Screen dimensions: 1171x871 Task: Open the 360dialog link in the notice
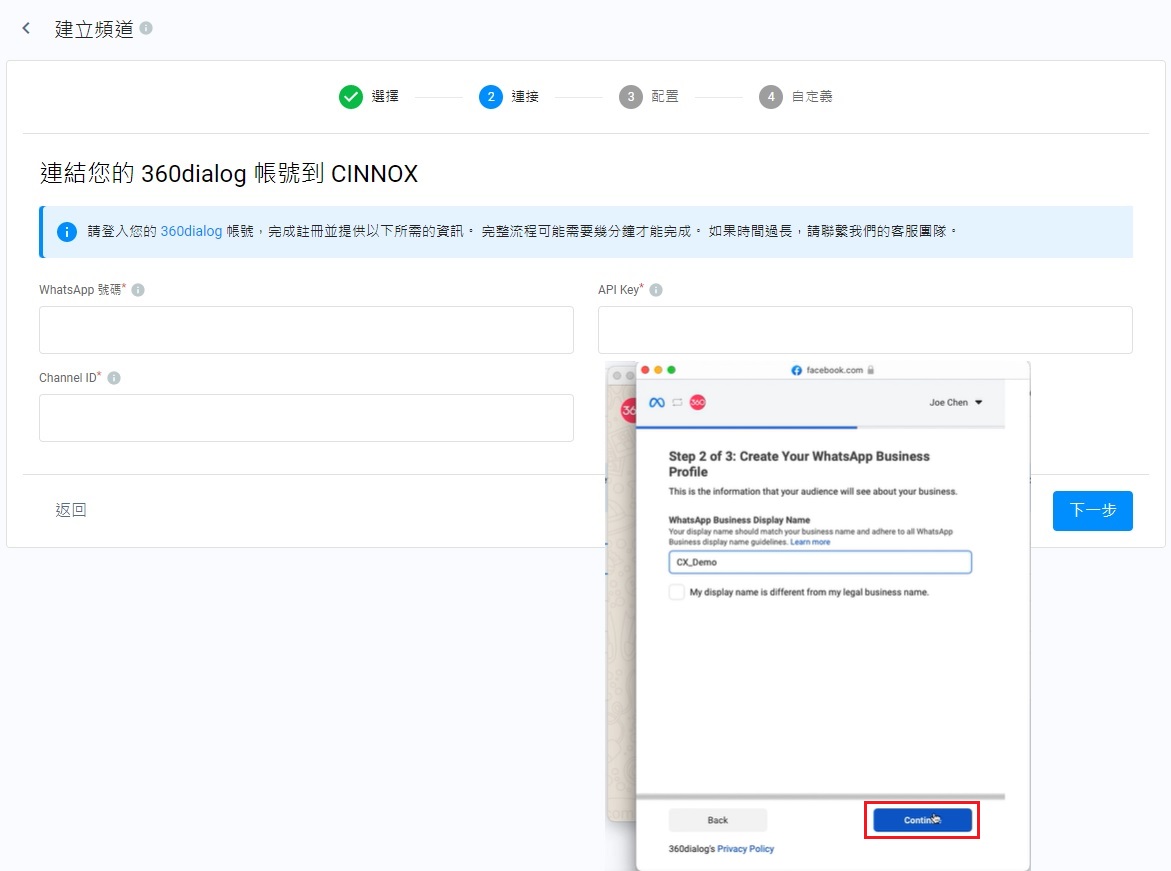(191, 232)
